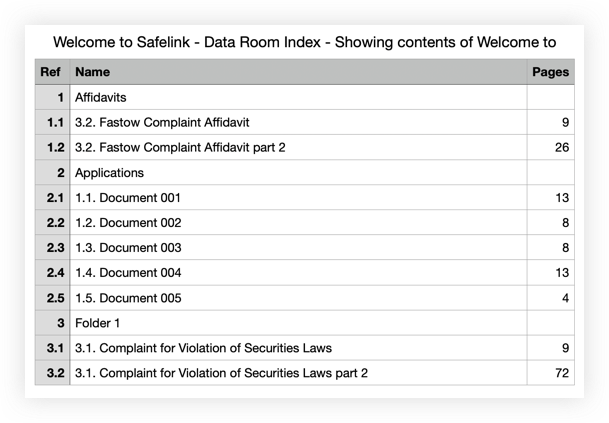Image resolution: width=609 pixels, height=423 pixels.
Task: Open 3.2. Fastow Complaint Affidavit
Action: coord(161,123)
